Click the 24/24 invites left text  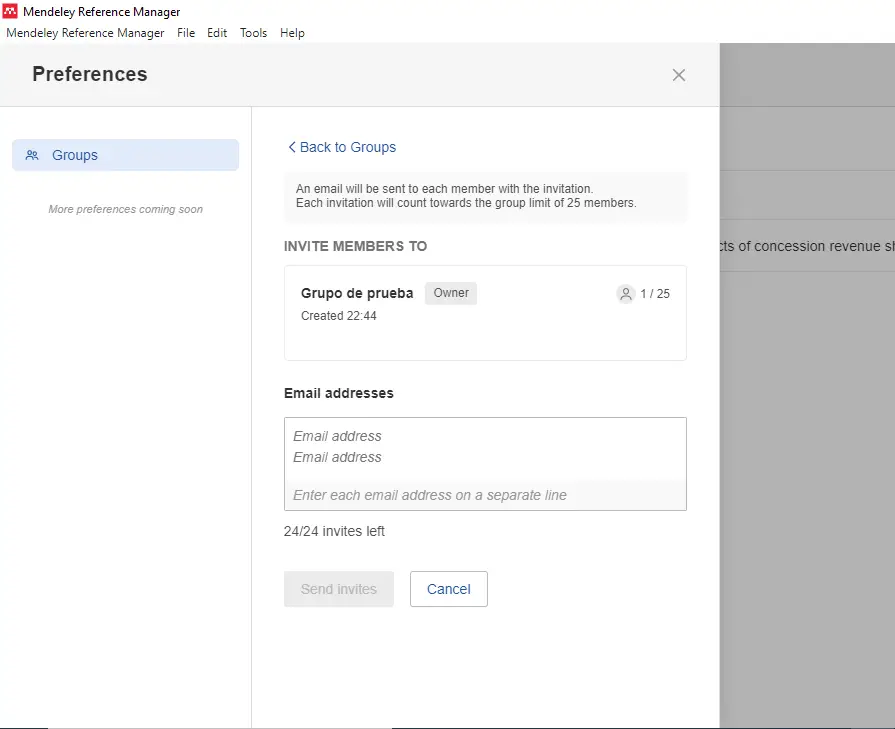coord(334,531)
